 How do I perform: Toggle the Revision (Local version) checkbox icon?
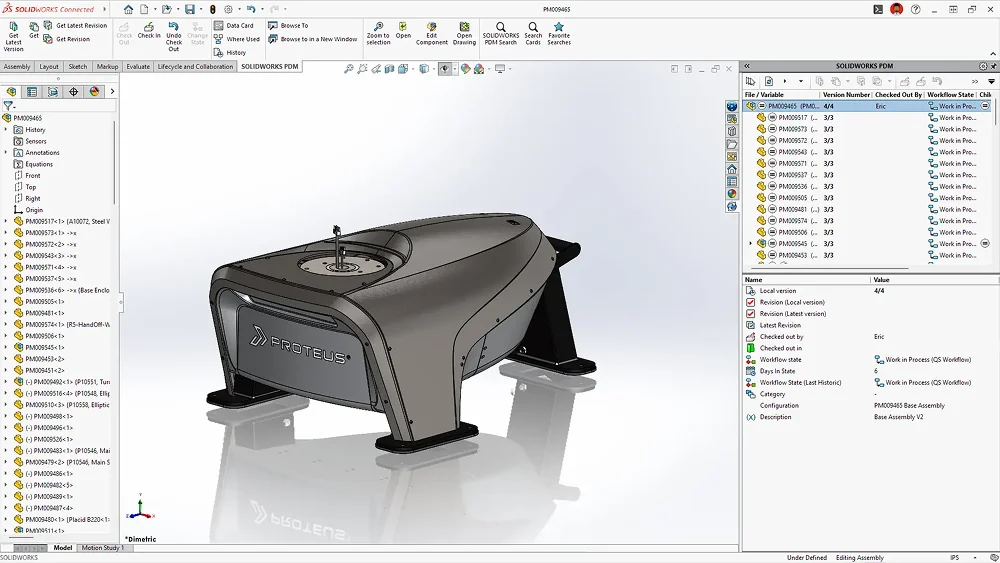click(x=751, y=302)
